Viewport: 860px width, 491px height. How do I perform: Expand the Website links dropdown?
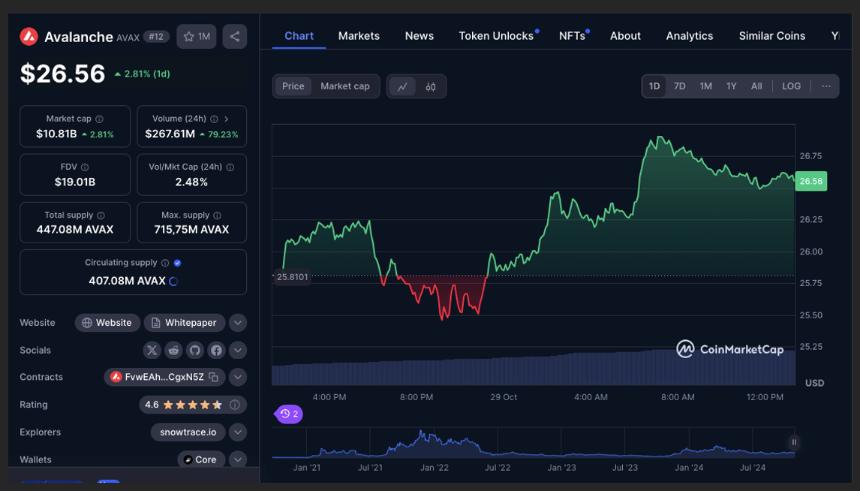pyautogui.click(x=237, y=323)
